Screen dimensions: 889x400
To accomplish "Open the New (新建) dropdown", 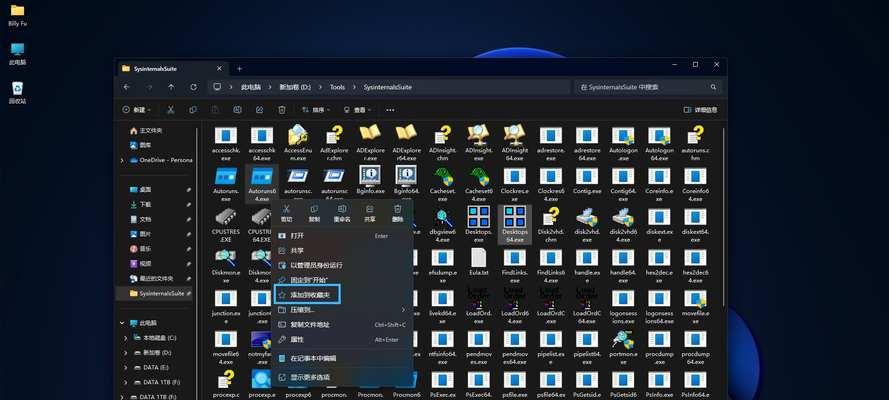I will [138, 110].
